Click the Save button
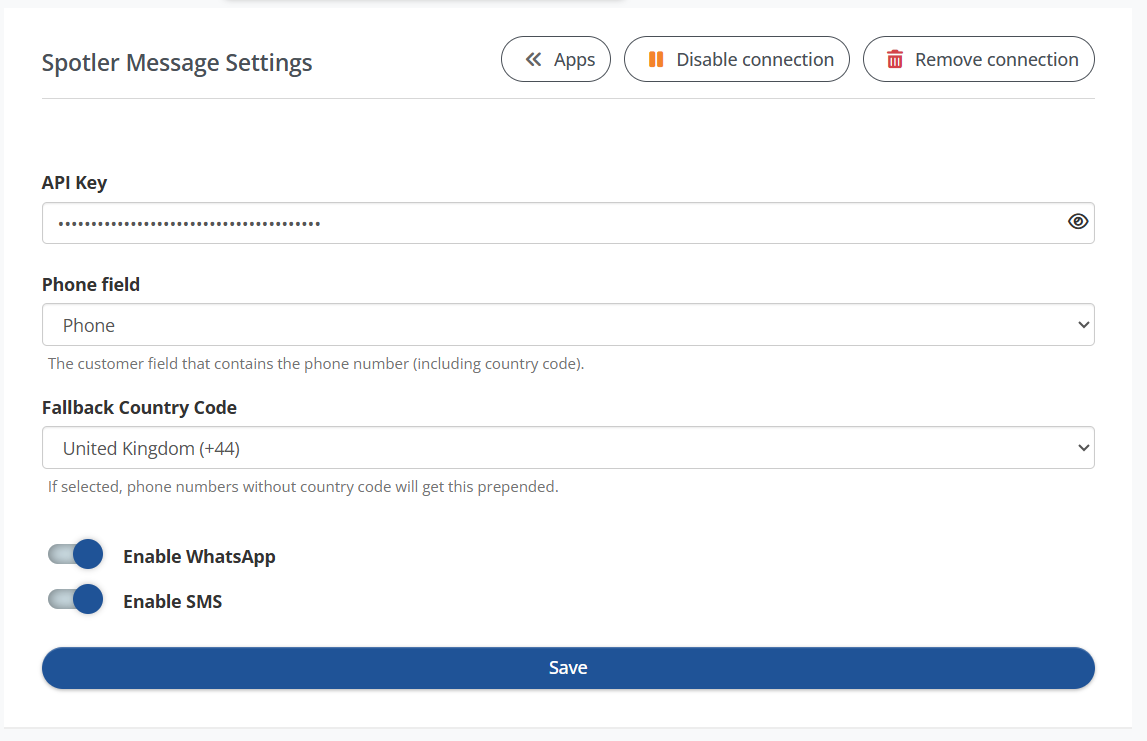1147x741 pixels. click(568, 668)
